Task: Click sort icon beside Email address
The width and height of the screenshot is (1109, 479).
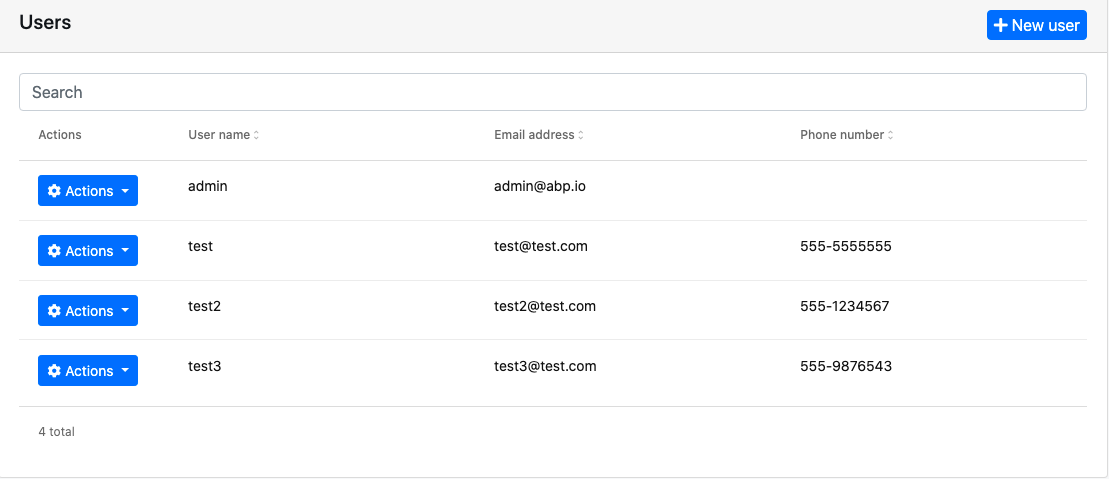Action: [581, 135]
